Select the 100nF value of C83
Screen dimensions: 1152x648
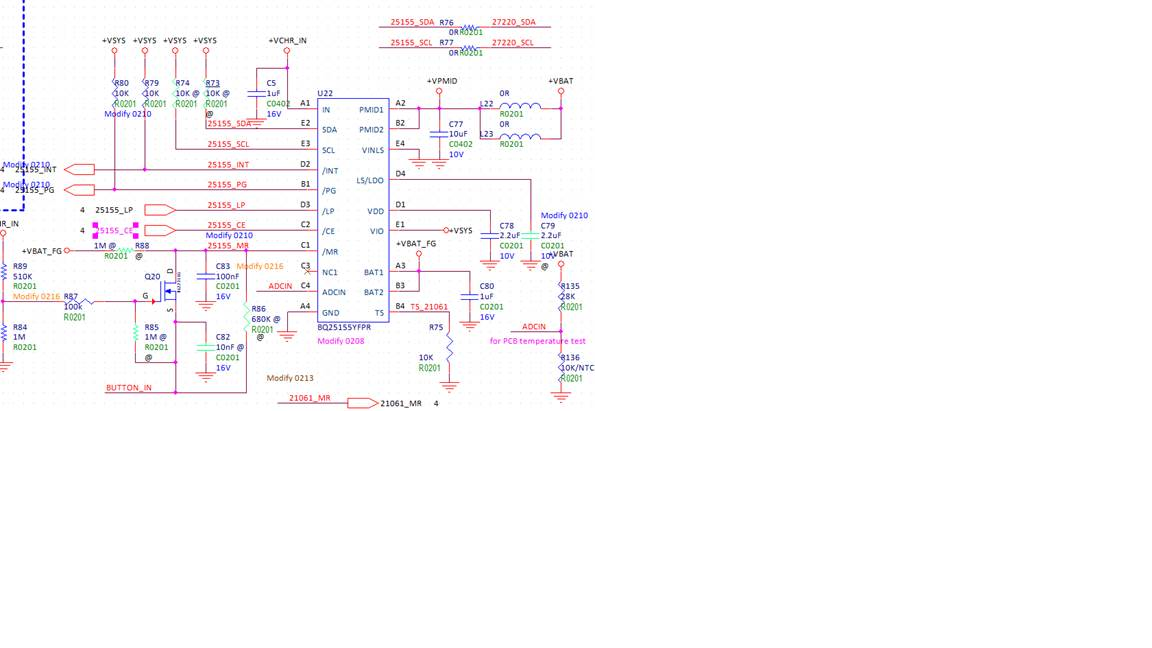[x=227, y=277]
